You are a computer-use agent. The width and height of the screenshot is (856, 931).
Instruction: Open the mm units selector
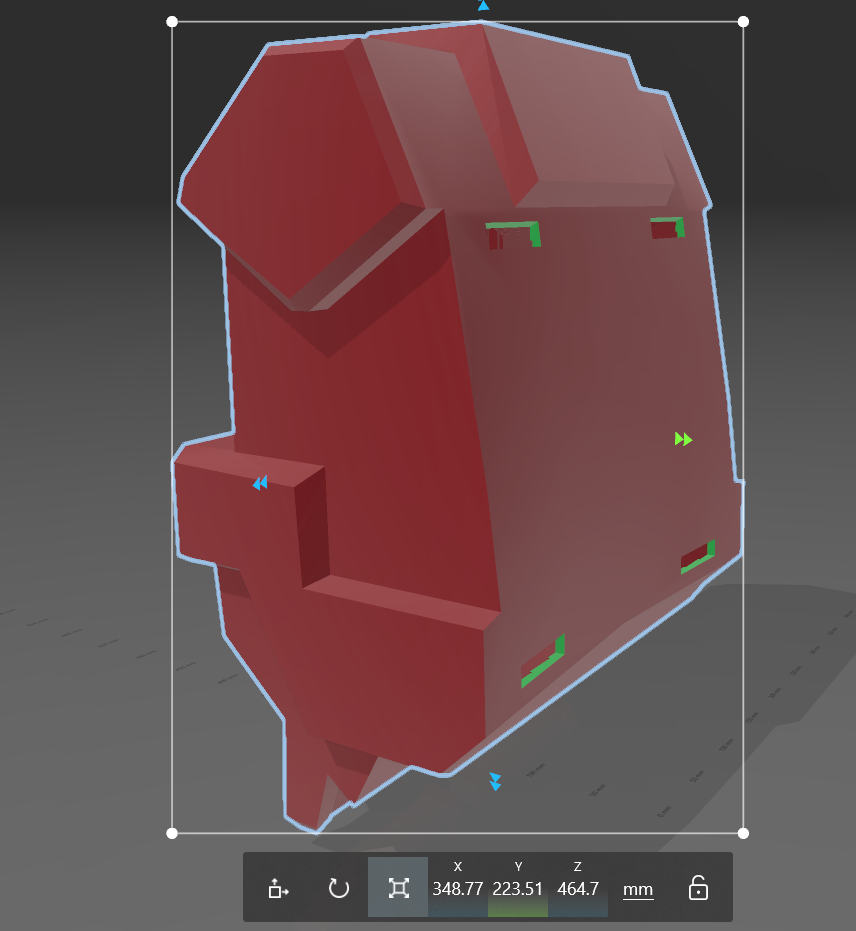point(638,889)
